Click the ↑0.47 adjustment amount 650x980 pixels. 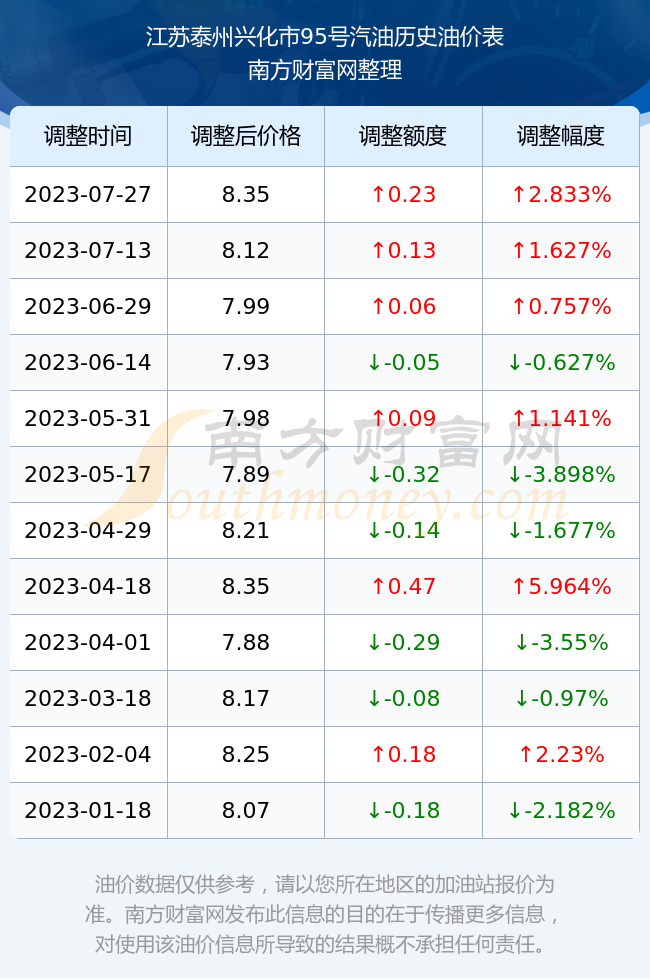tap(403, 586)
